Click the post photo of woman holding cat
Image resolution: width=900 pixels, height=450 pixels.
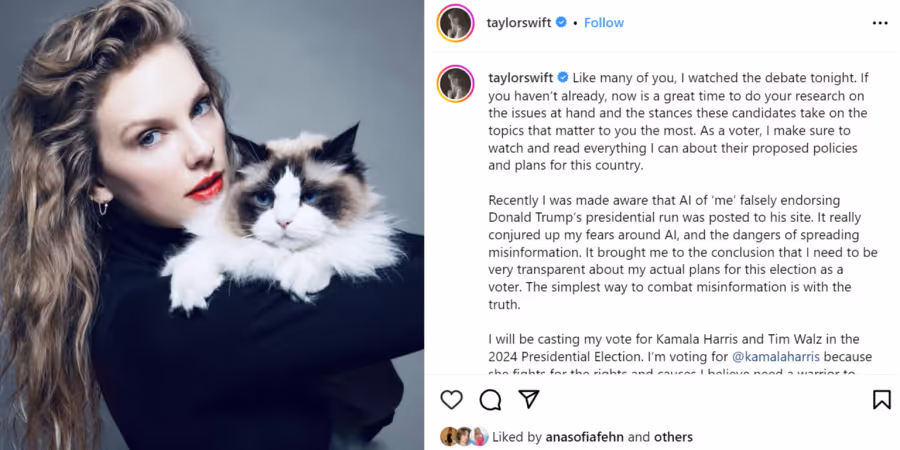pyautogui.click(x=212, y=225)
